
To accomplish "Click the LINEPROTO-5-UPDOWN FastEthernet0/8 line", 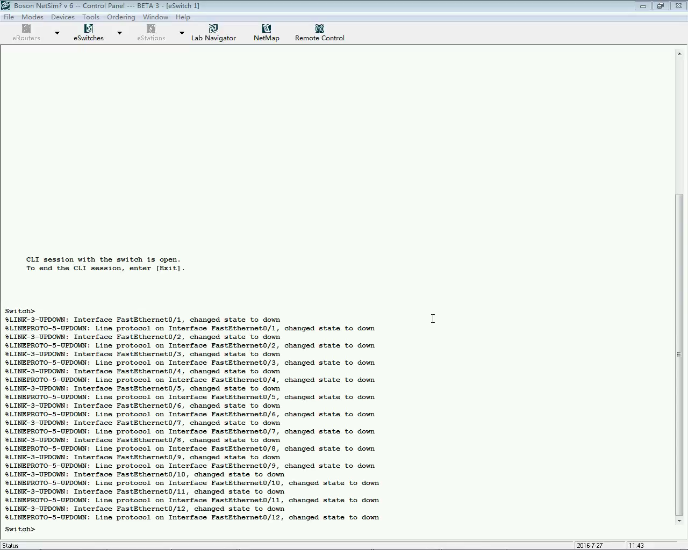I will click(x=190, y=449).
